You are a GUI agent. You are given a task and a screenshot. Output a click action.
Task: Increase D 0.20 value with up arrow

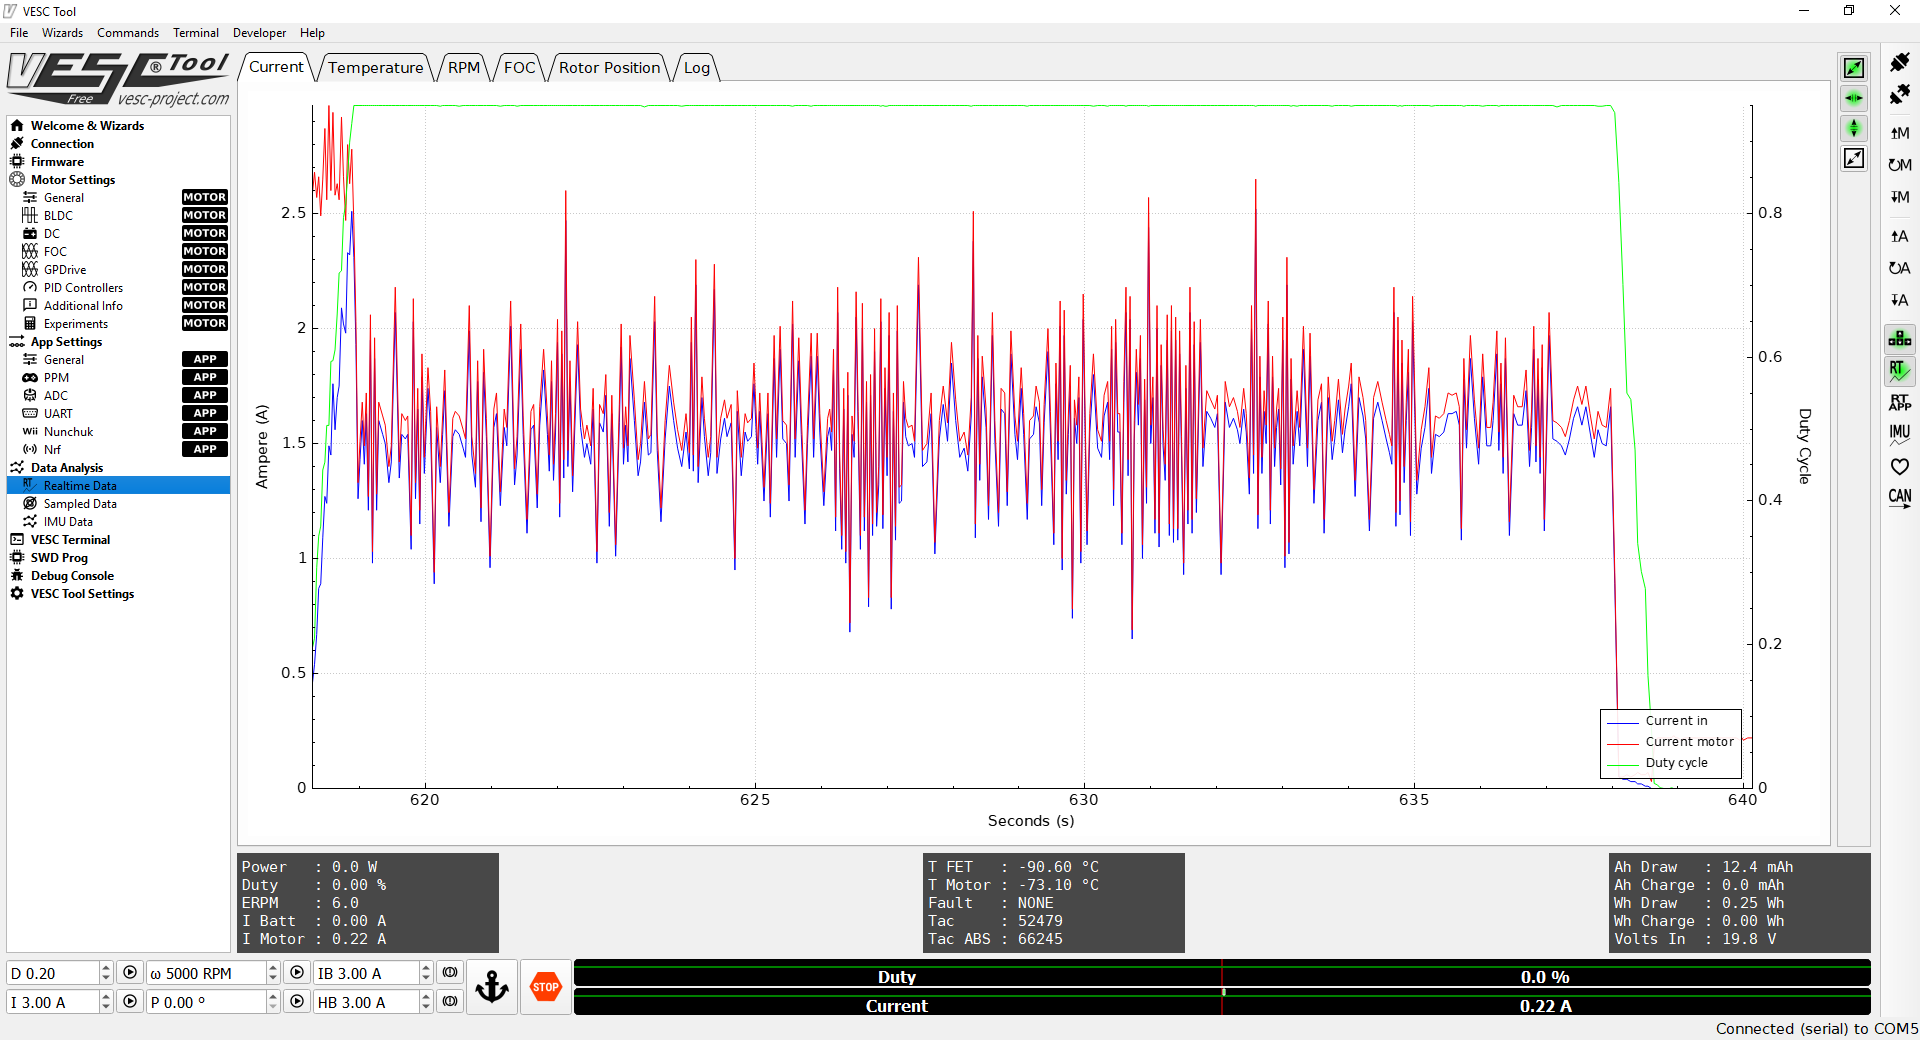[106, 967]
